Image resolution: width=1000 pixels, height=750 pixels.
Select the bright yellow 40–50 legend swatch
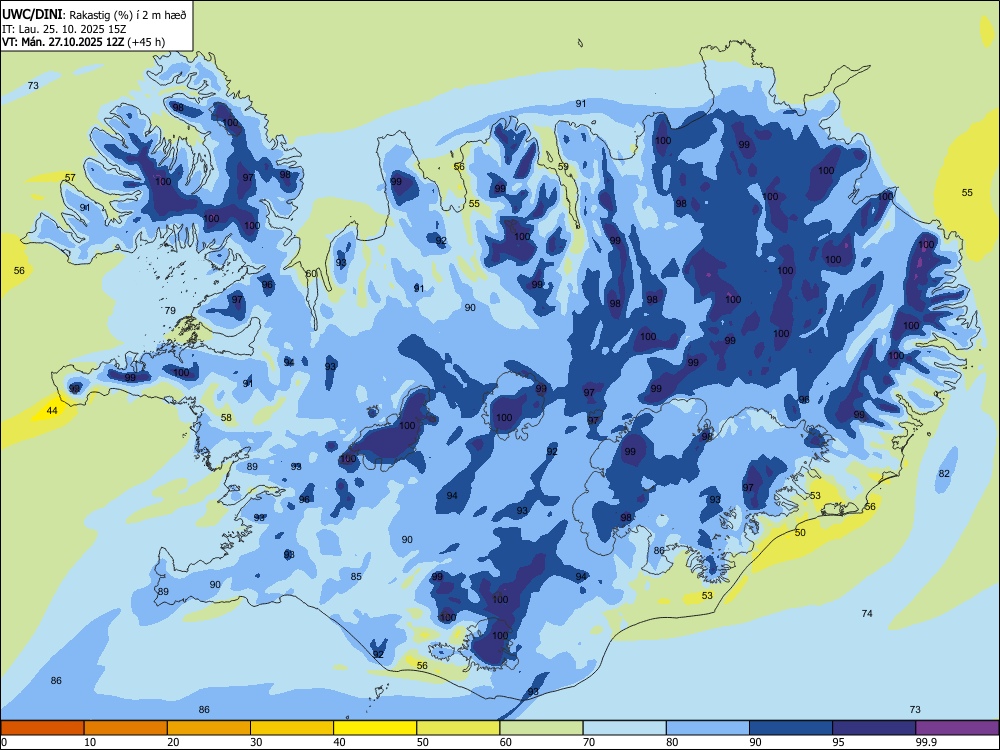pos(375,728)
